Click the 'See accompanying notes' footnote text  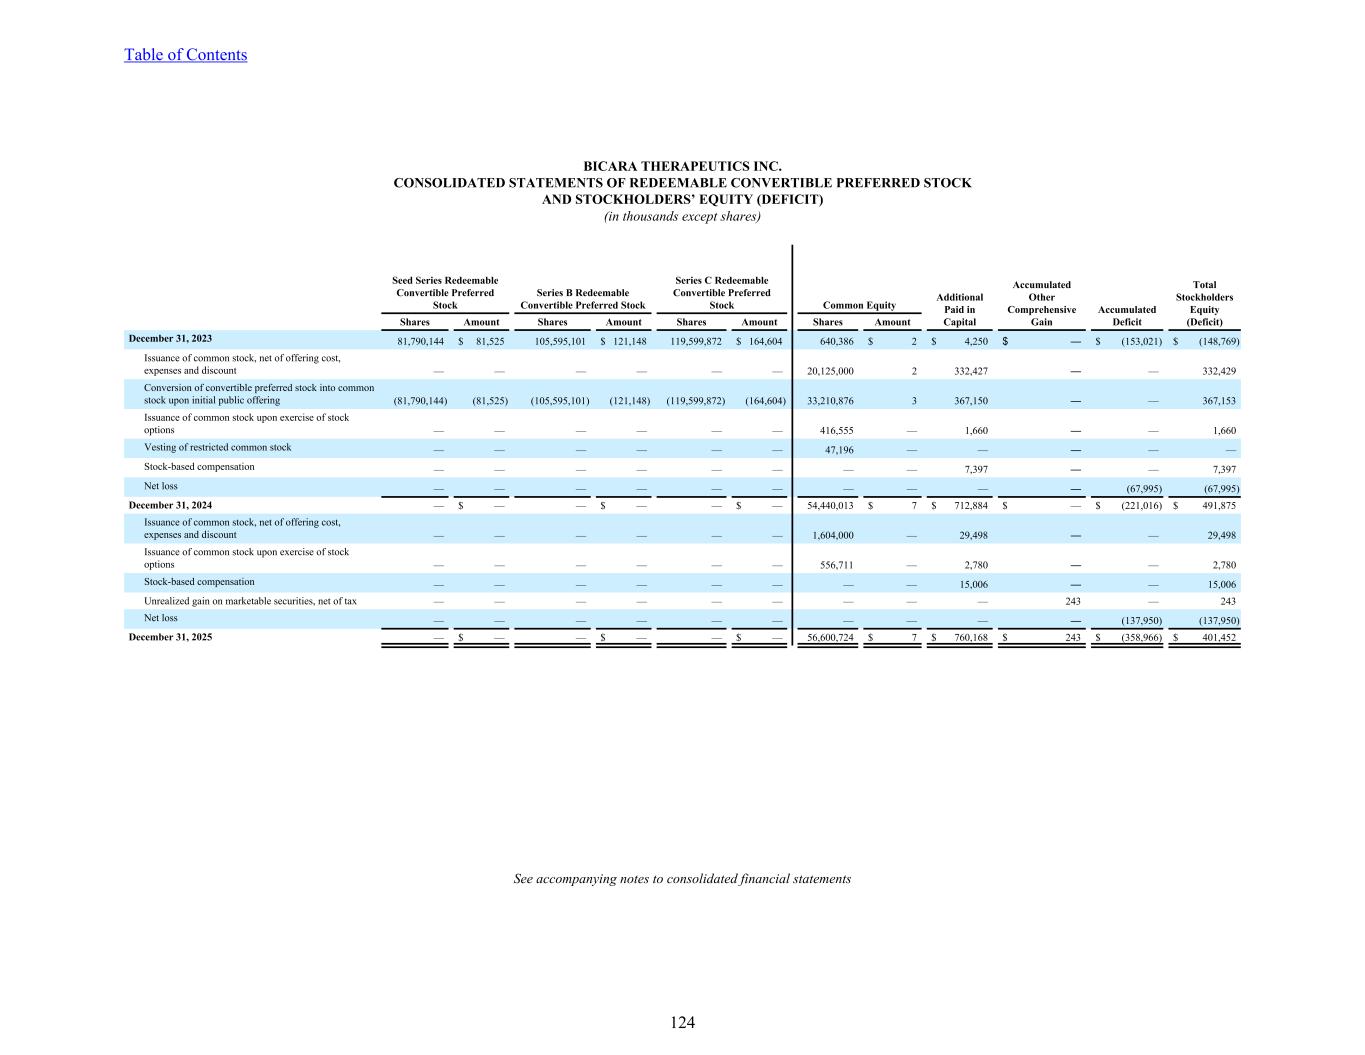682,879
